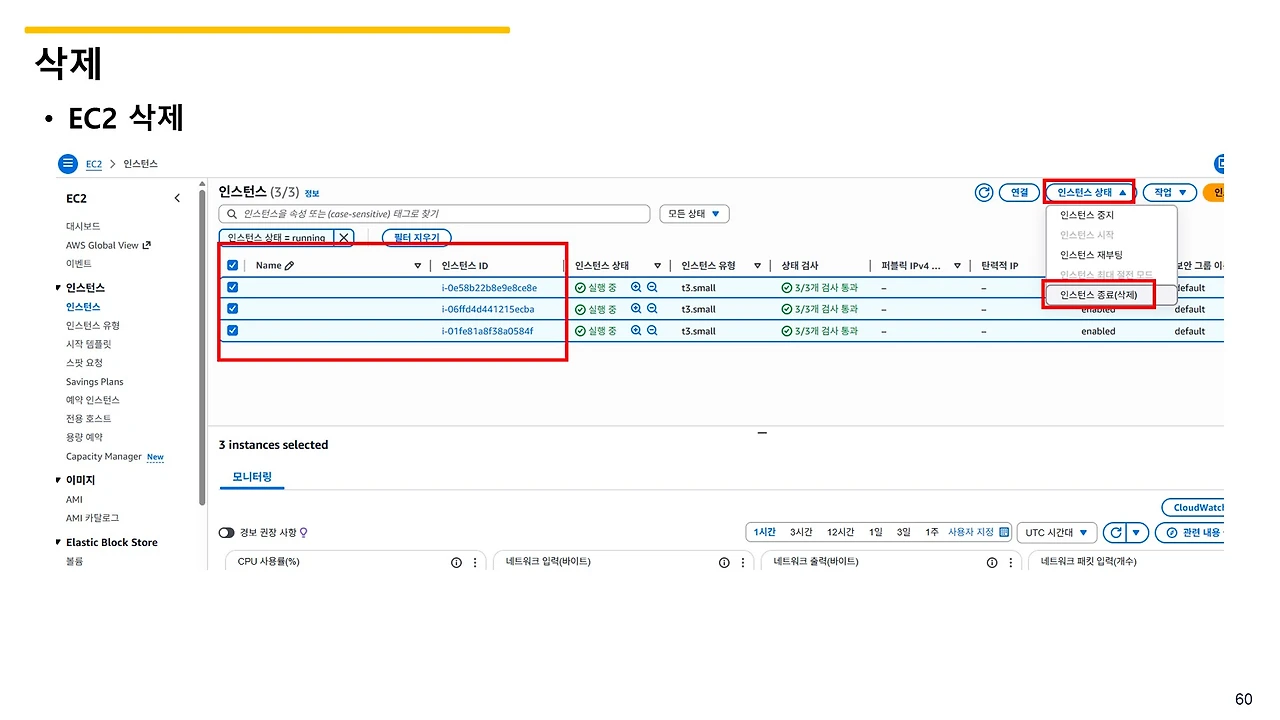Click the EC2 breadcrumb link
Screen dimensions: 1280x720
click(x=94, y=164)
